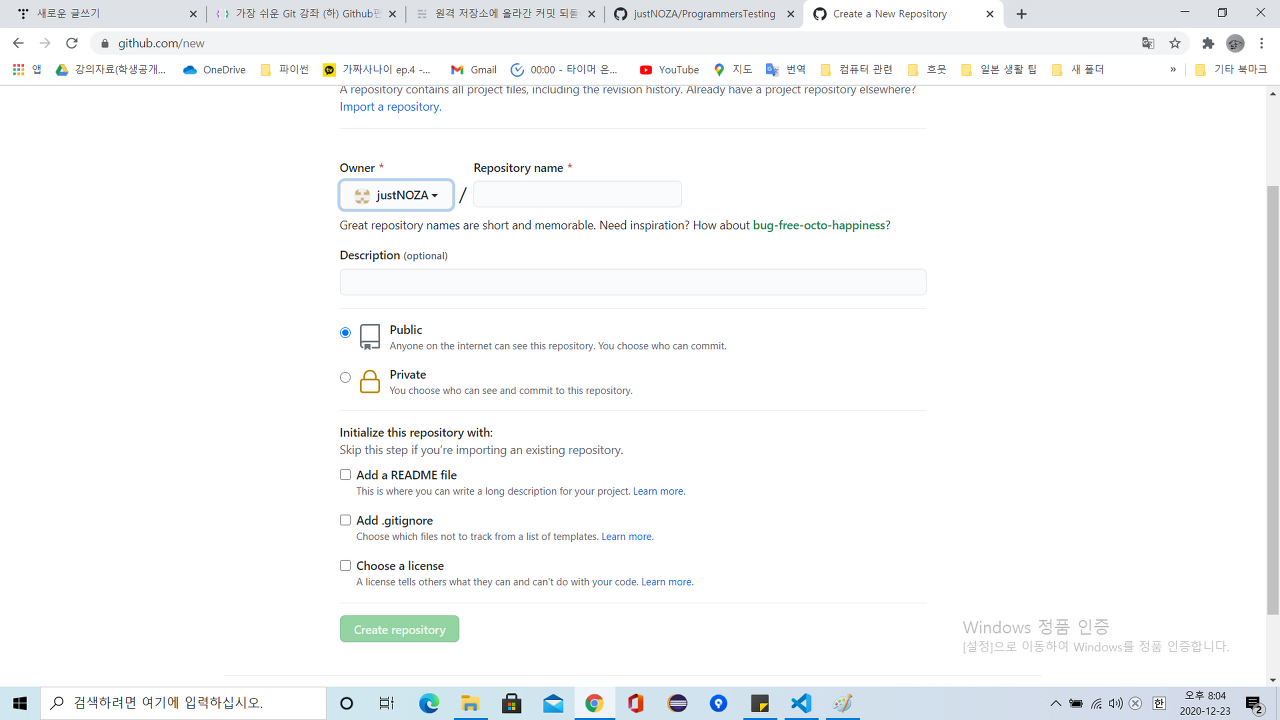The height and width of the screenshot is (720, 1280).
Task: Open the Chrome extensions puzzle icon
Action: click(x=1208, y=43)
